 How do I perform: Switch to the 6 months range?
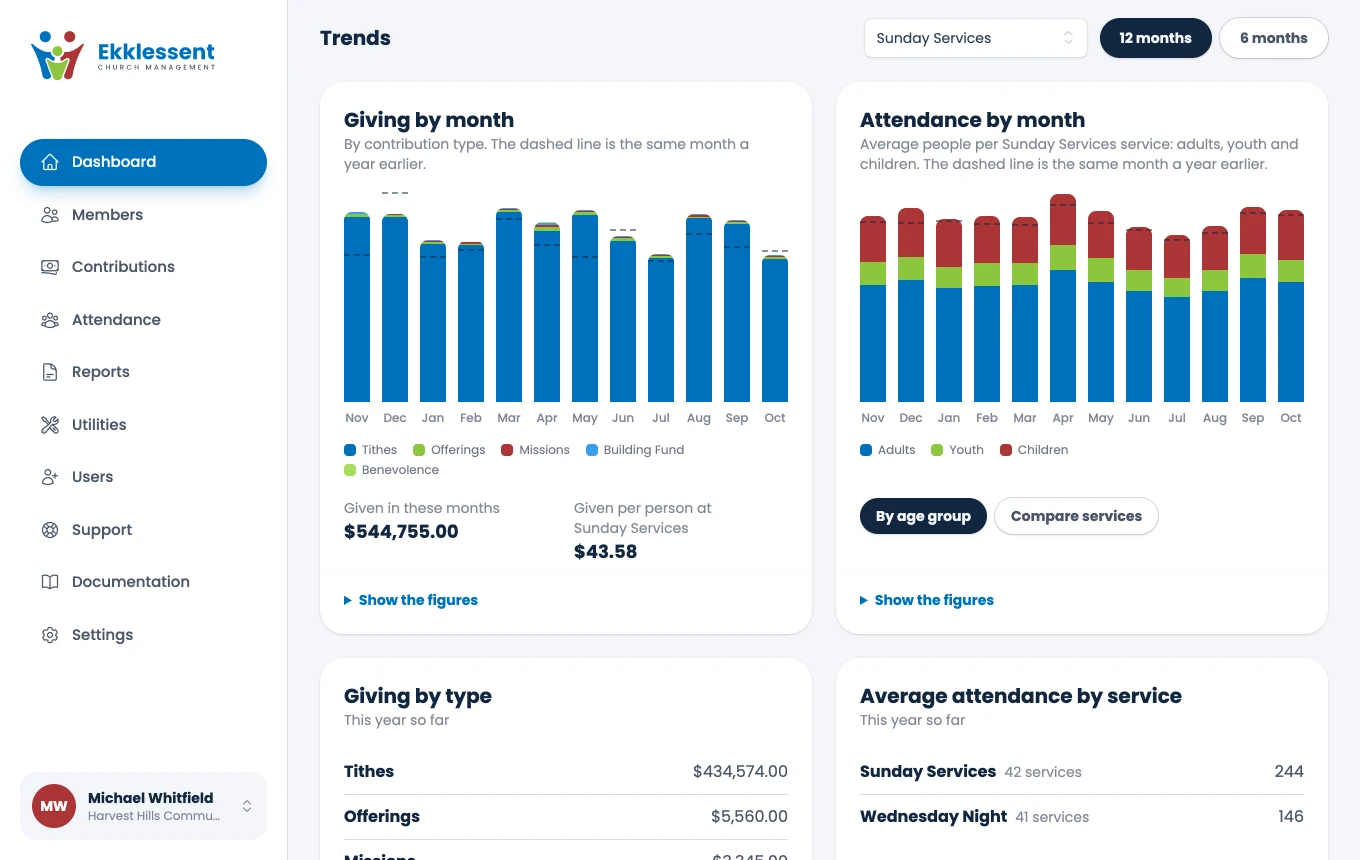1273,38
